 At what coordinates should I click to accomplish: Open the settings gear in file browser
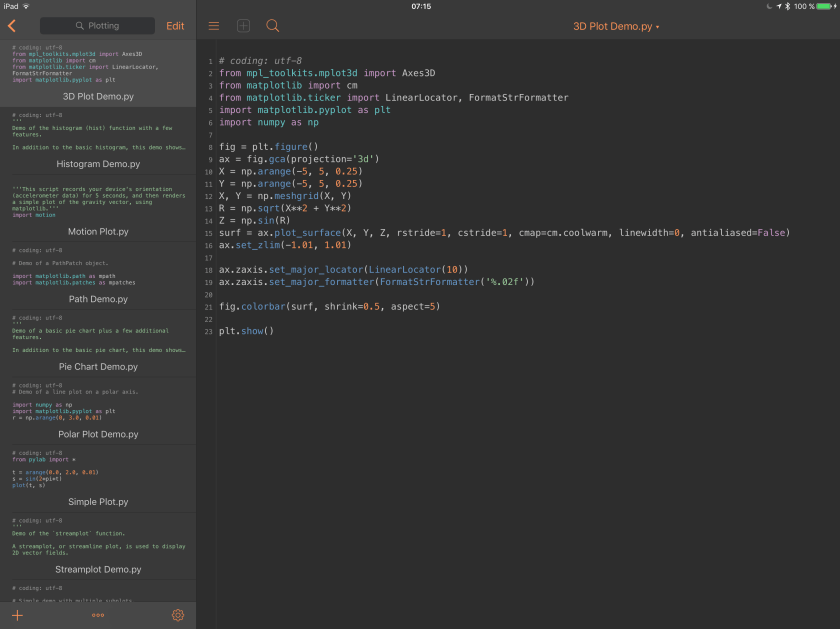coord(178,615)
